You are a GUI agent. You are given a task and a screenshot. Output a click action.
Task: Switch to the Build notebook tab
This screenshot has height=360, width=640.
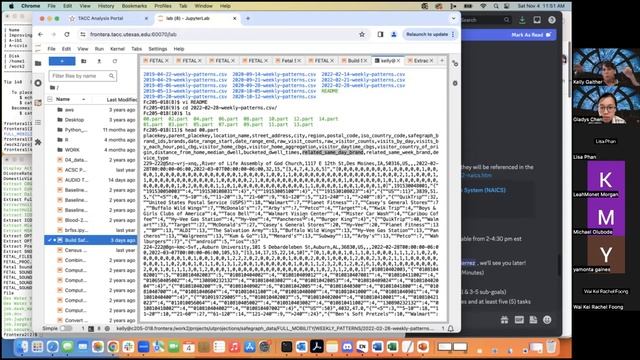pos(355,60)
